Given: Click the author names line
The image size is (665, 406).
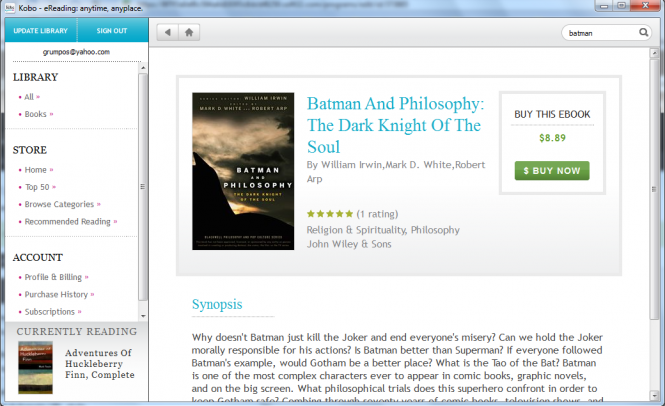Looking at the screenshot, I should (x=396, y=171).
